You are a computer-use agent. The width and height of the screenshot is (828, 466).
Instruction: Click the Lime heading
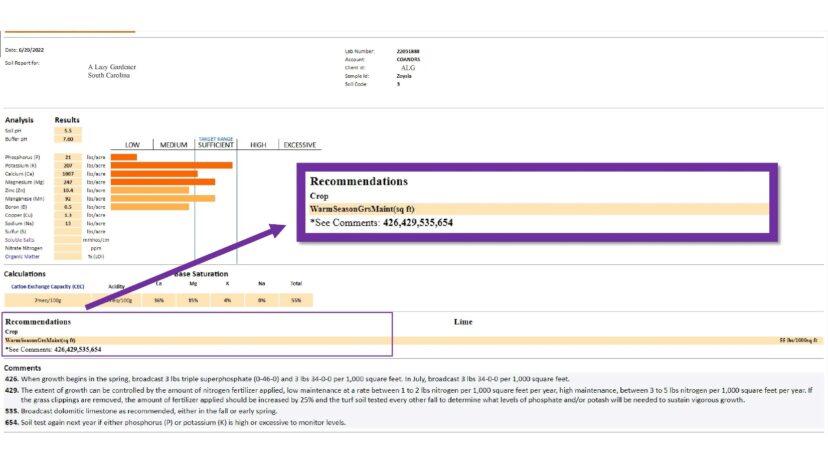pyautogui.click(x=463, y=321)
